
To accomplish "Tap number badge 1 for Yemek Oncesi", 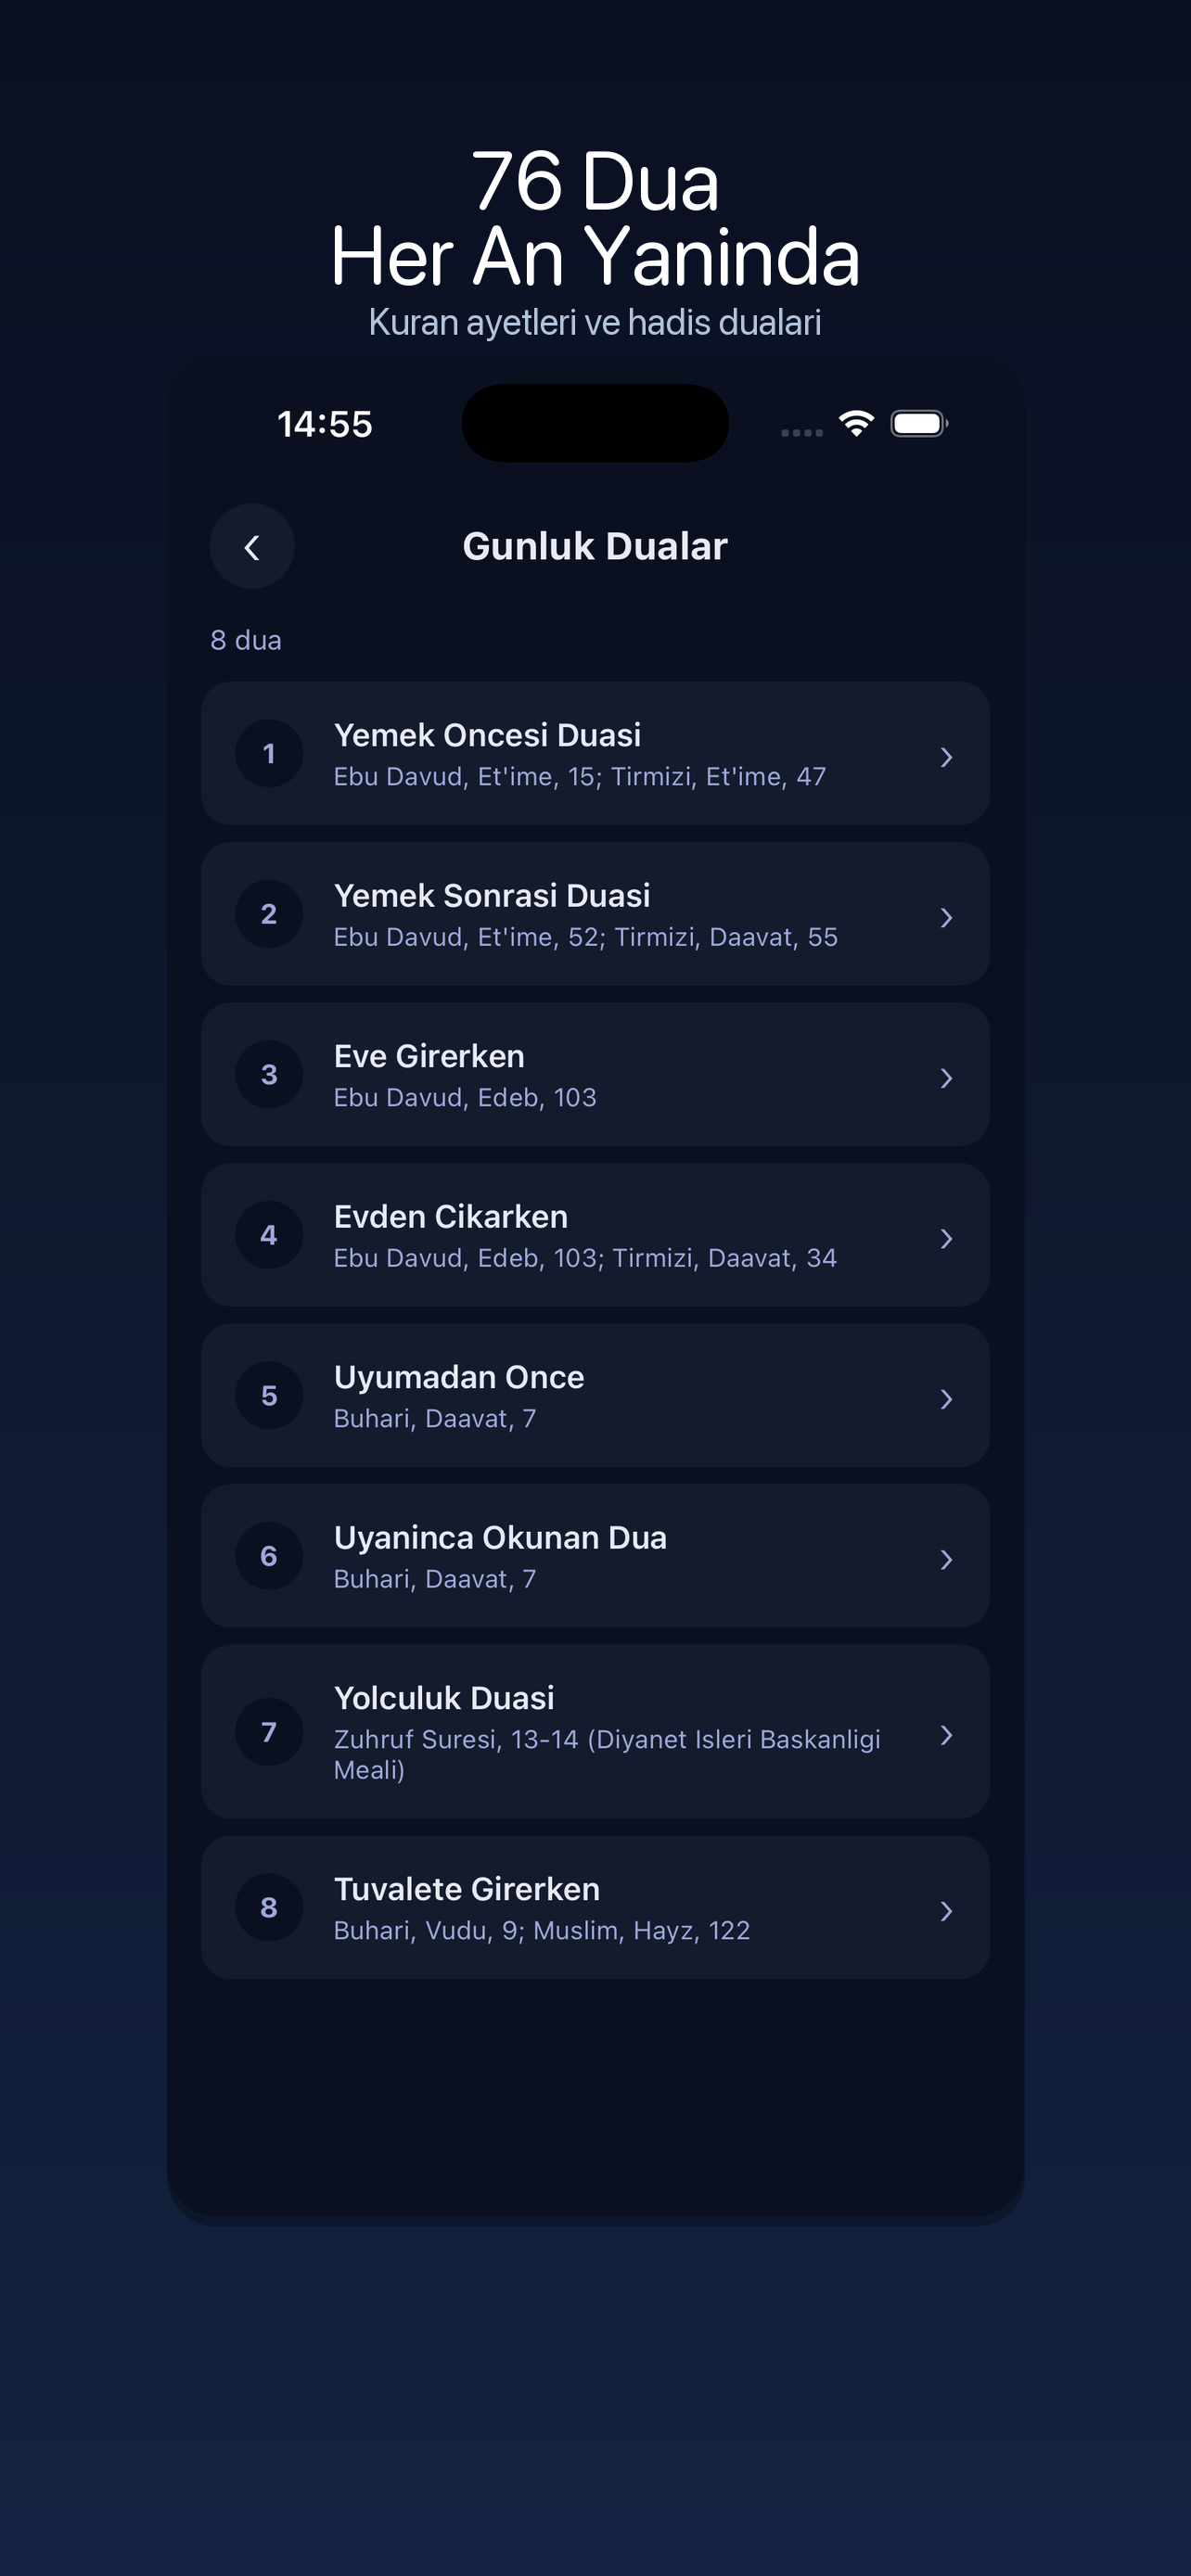I will 269,753.
